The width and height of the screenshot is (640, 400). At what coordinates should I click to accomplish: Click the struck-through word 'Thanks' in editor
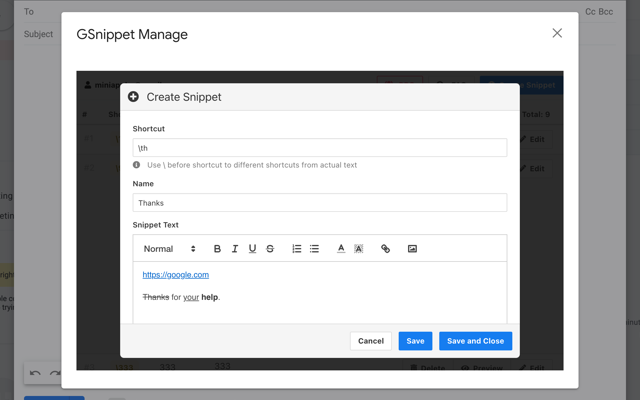point(156,297)
